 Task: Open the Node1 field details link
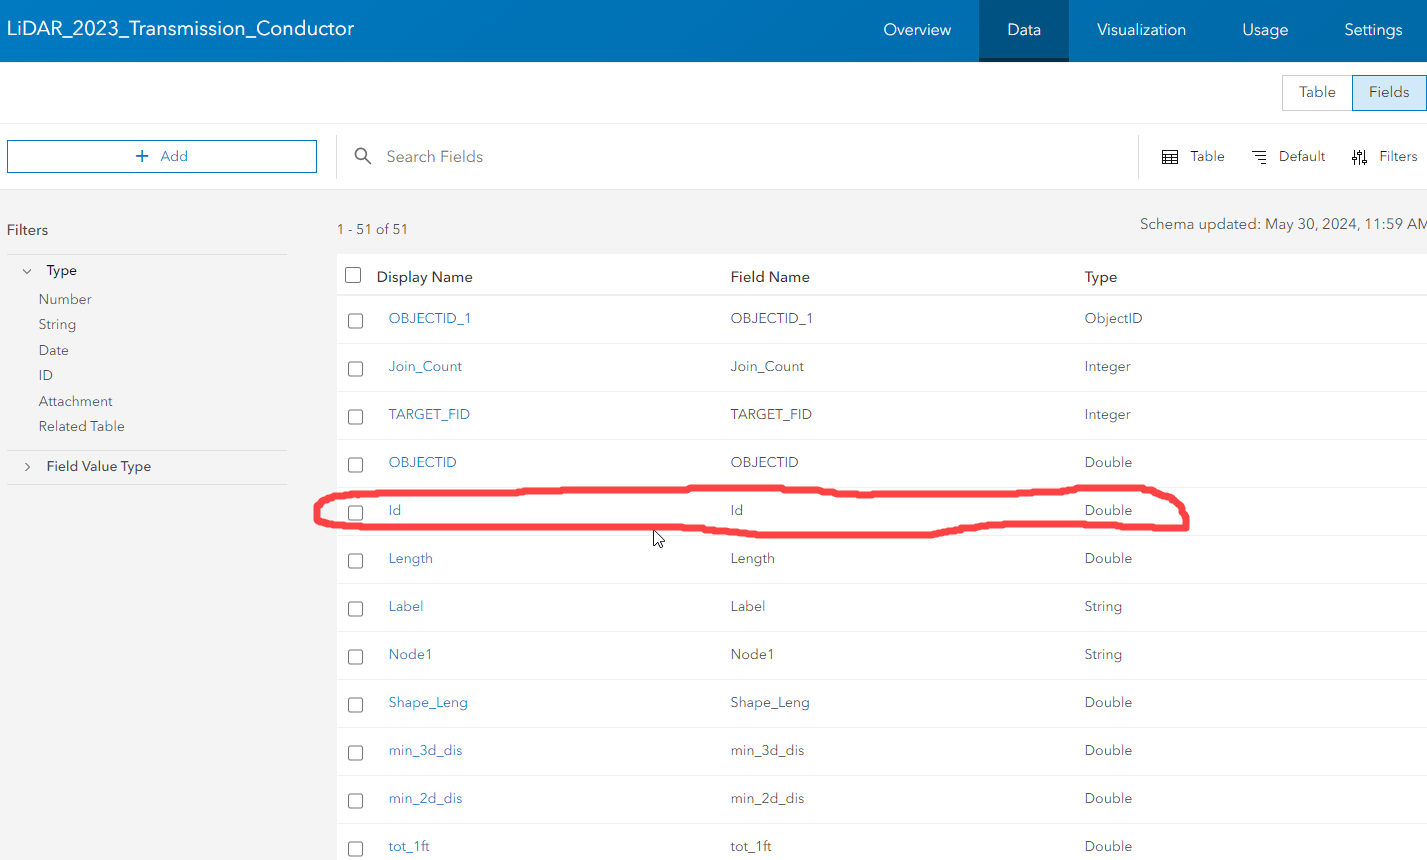[410, 654]
